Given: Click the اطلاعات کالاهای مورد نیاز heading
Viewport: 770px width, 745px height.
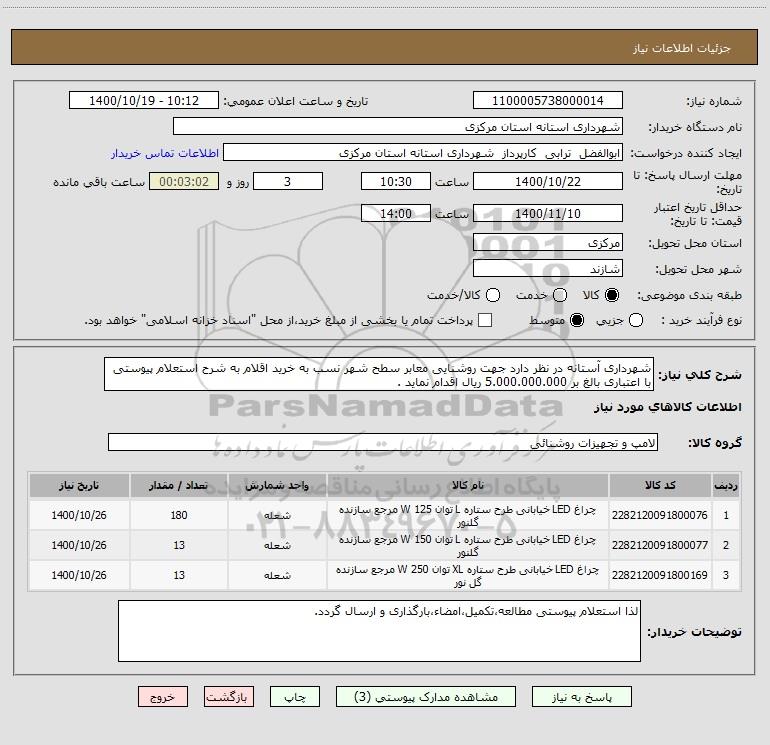Looking at the screenshot, I should pyautogui.click(x=668, y=407).
